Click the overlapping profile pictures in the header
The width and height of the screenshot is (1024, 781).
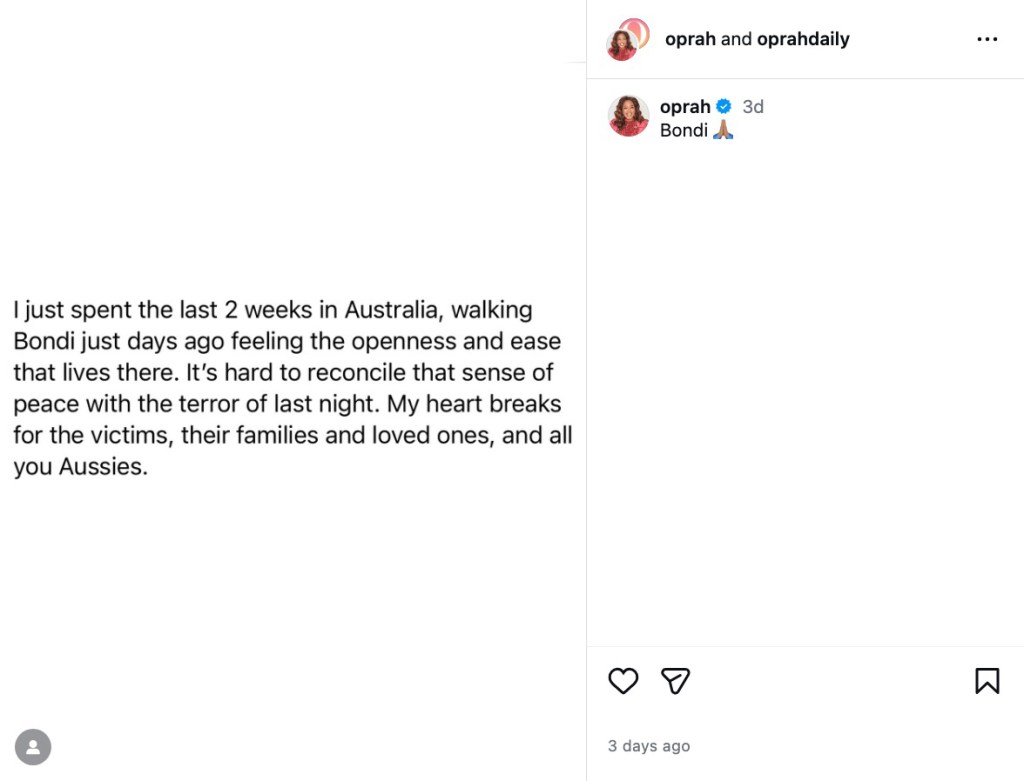point(626,39)
